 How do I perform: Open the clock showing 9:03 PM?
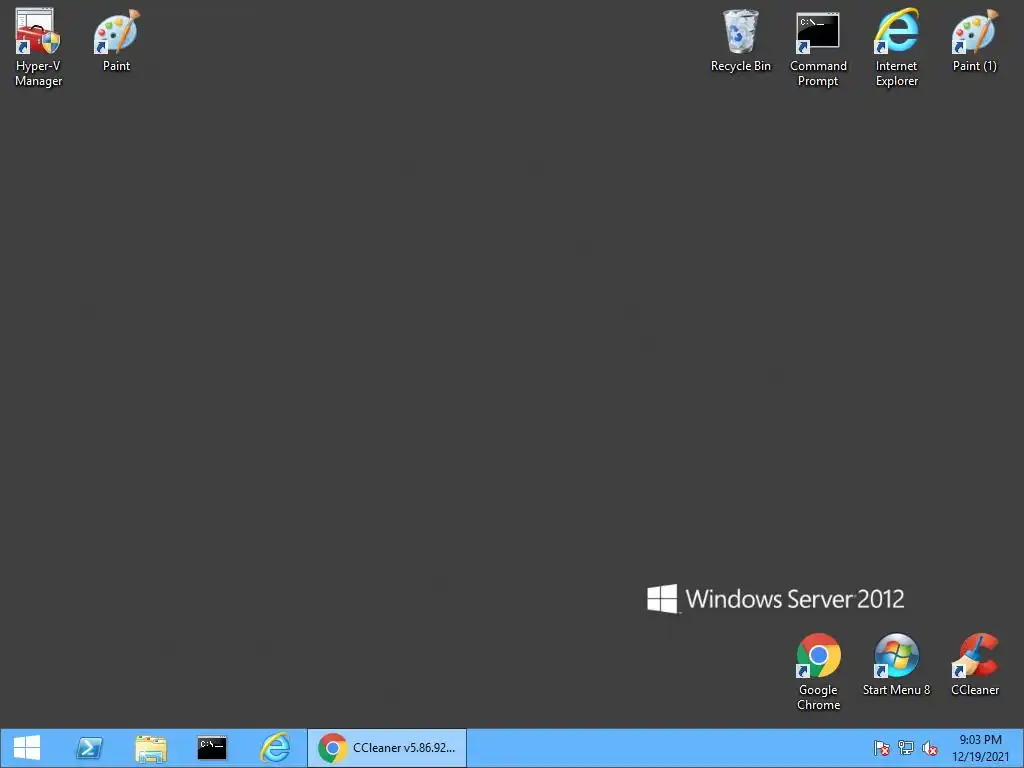coord(980,748)
